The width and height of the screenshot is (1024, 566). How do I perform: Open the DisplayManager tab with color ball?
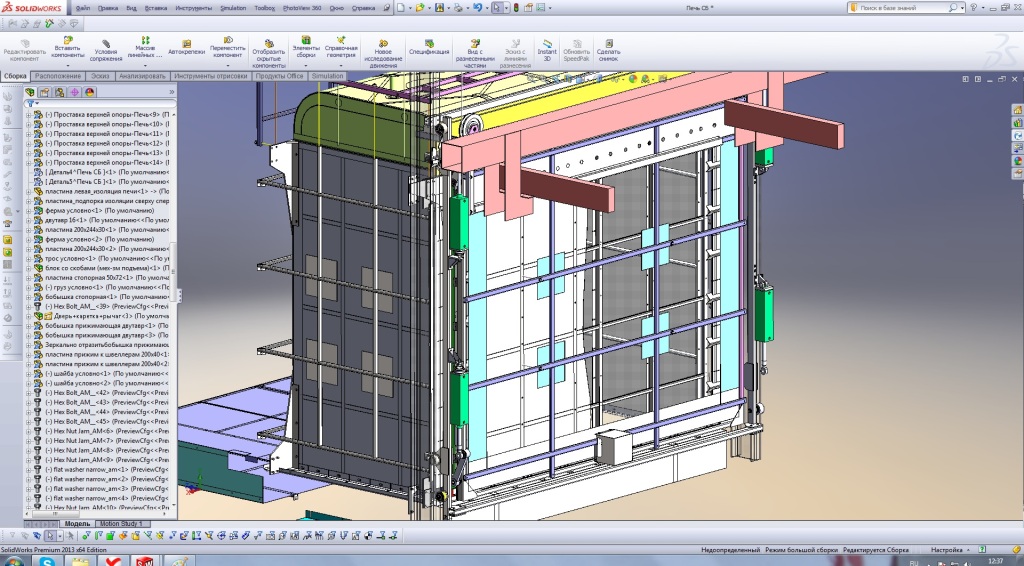(x=89, y=92)
